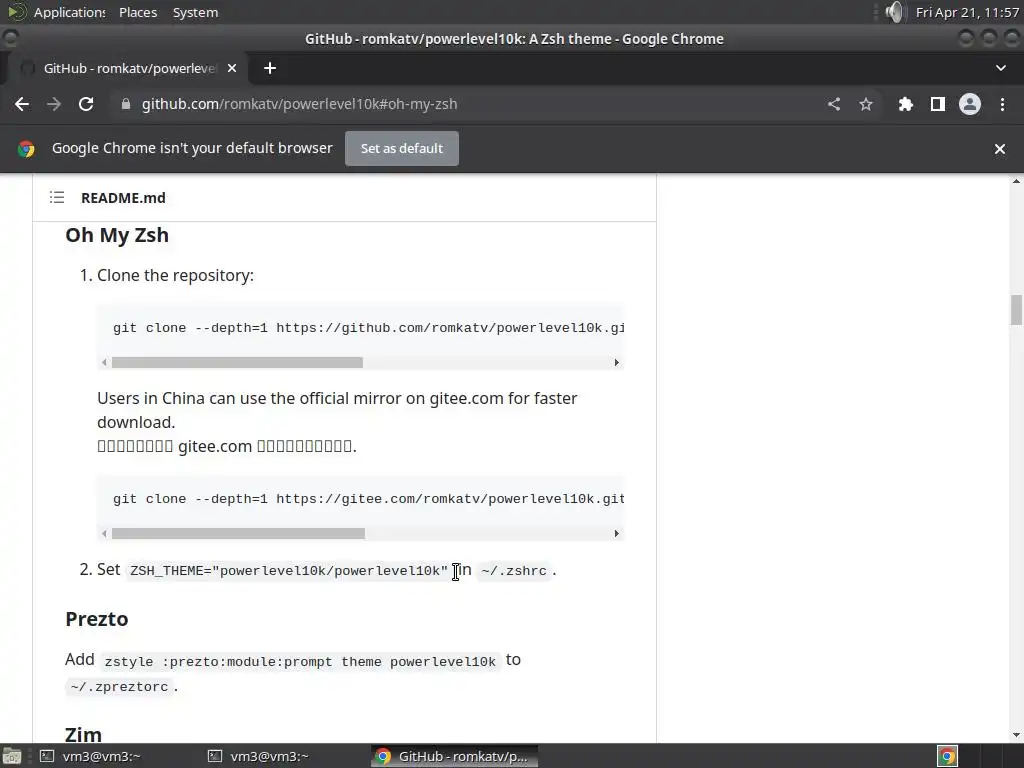Click the window menu icon in Chrome title bar
Screen dimensions: 1024x768
10,39
